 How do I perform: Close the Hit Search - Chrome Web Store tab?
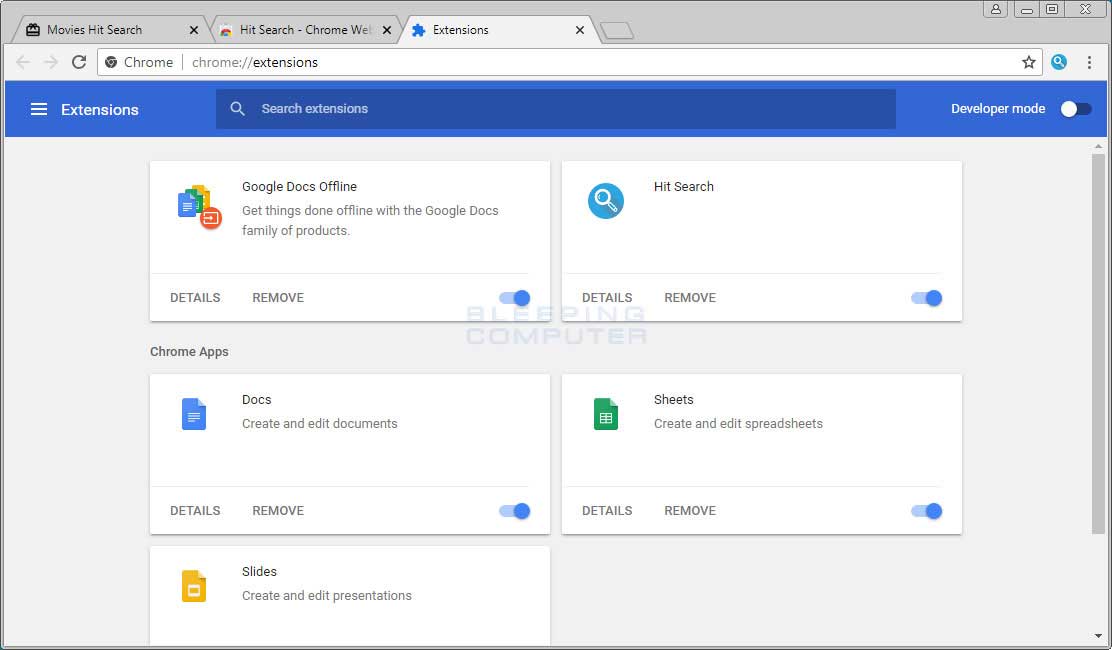pyautogui.click(x=387, y=30)
